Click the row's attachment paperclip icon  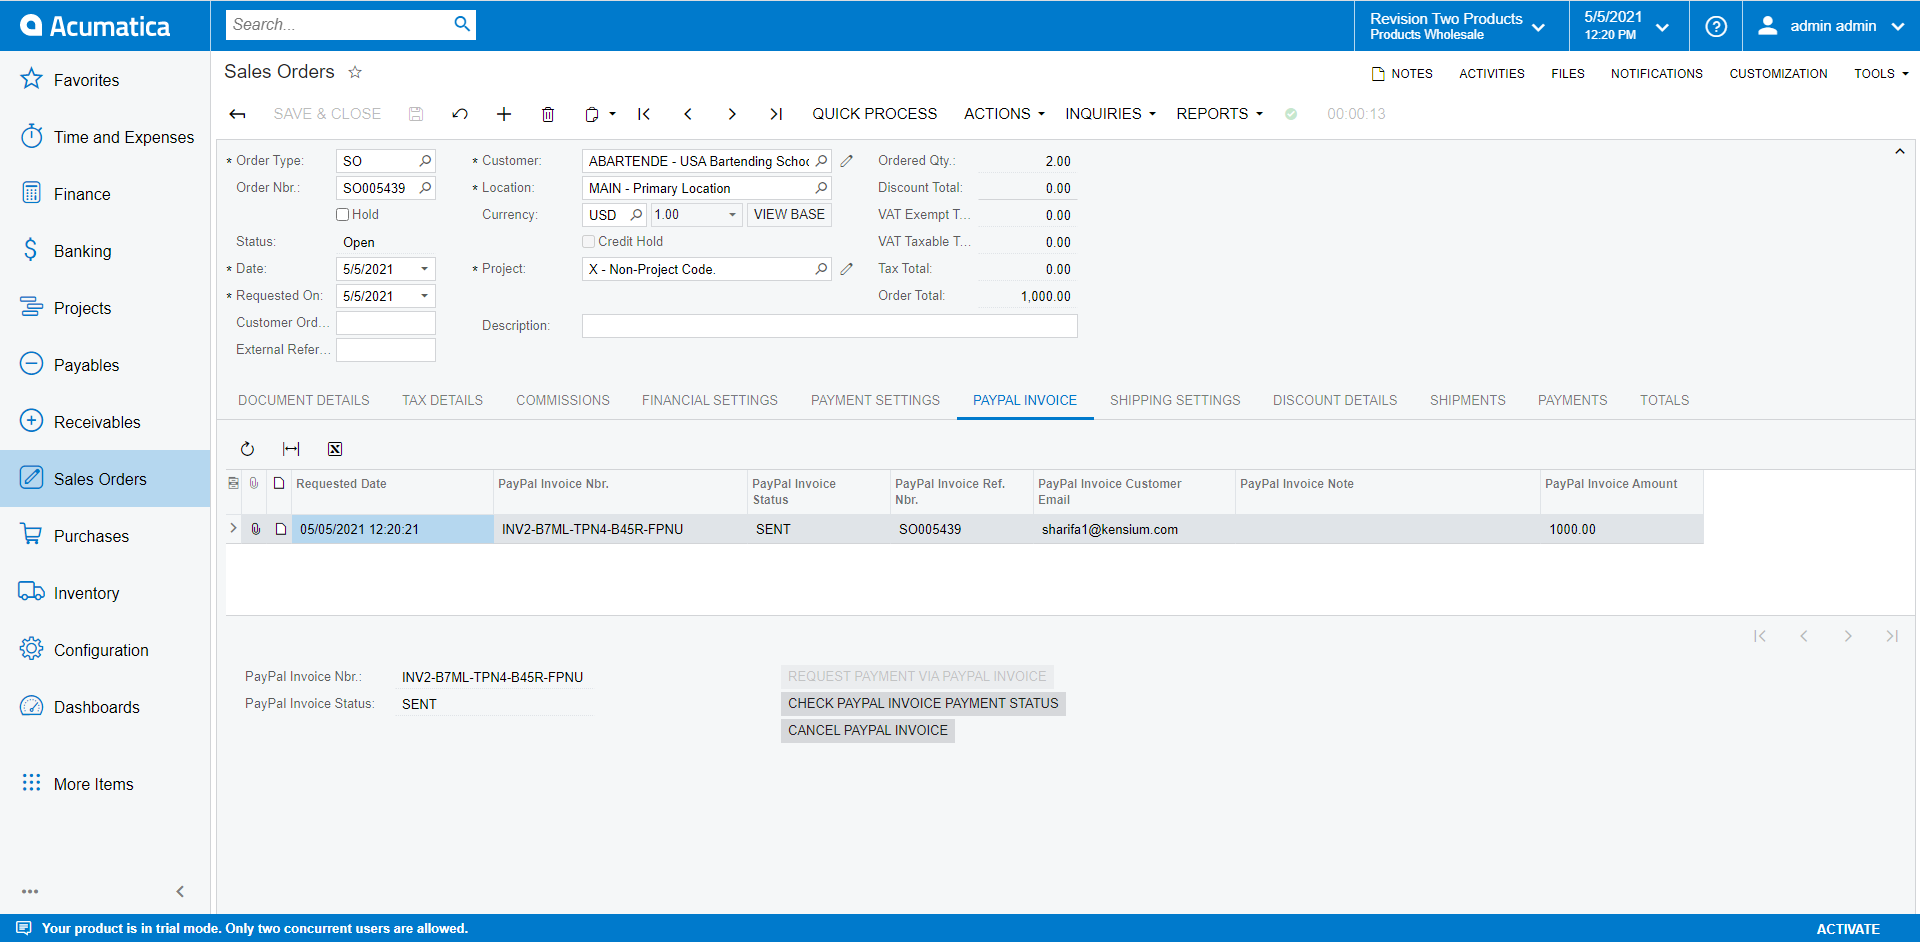[x=256, y=529]
